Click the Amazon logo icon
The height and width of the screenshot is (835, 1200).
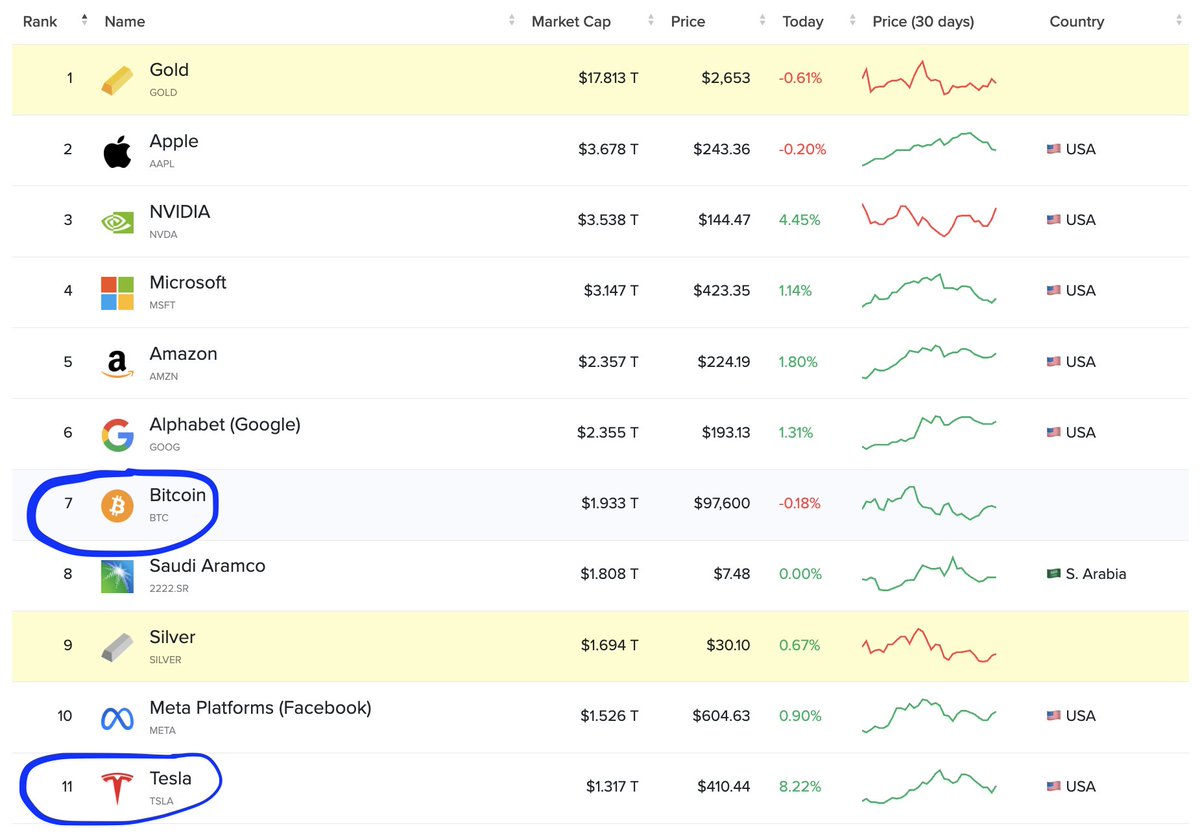coord(117,363)
